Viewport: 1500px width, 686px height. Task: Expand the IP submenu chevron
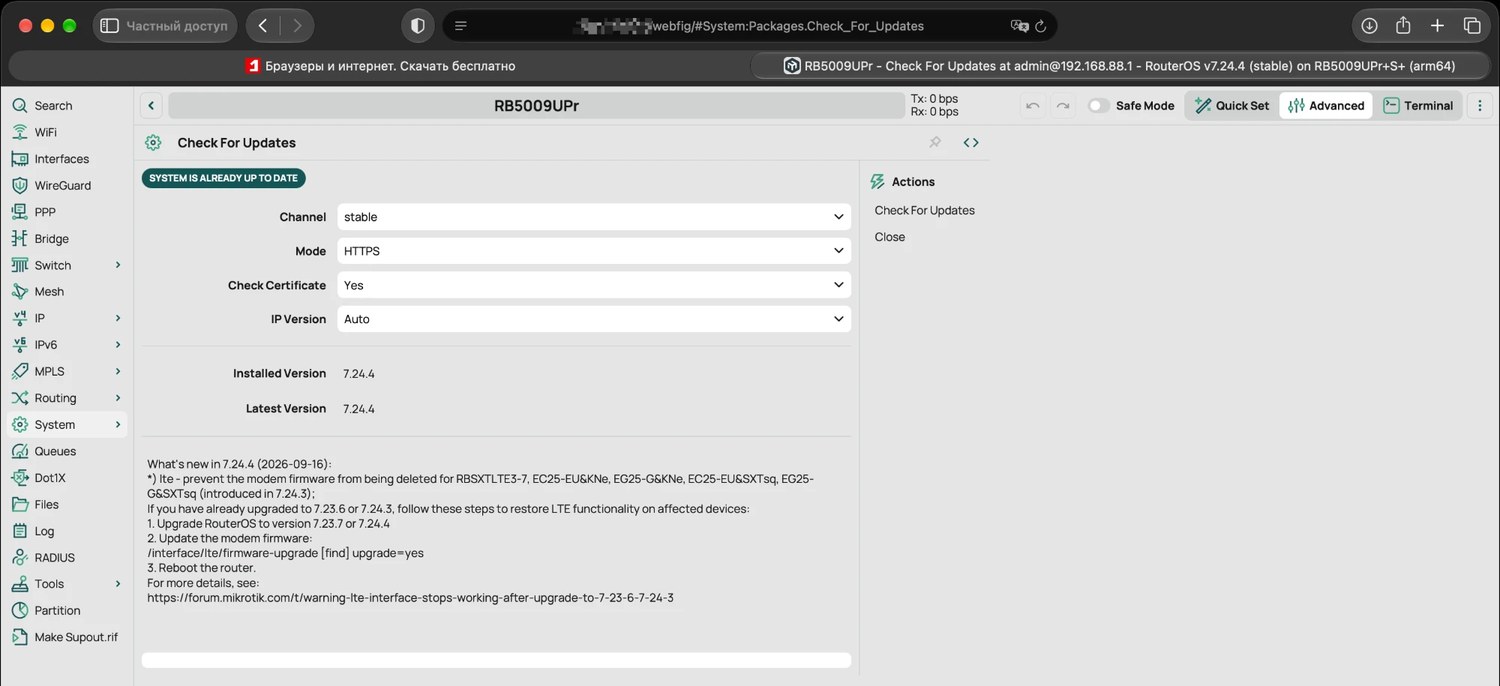118,318
